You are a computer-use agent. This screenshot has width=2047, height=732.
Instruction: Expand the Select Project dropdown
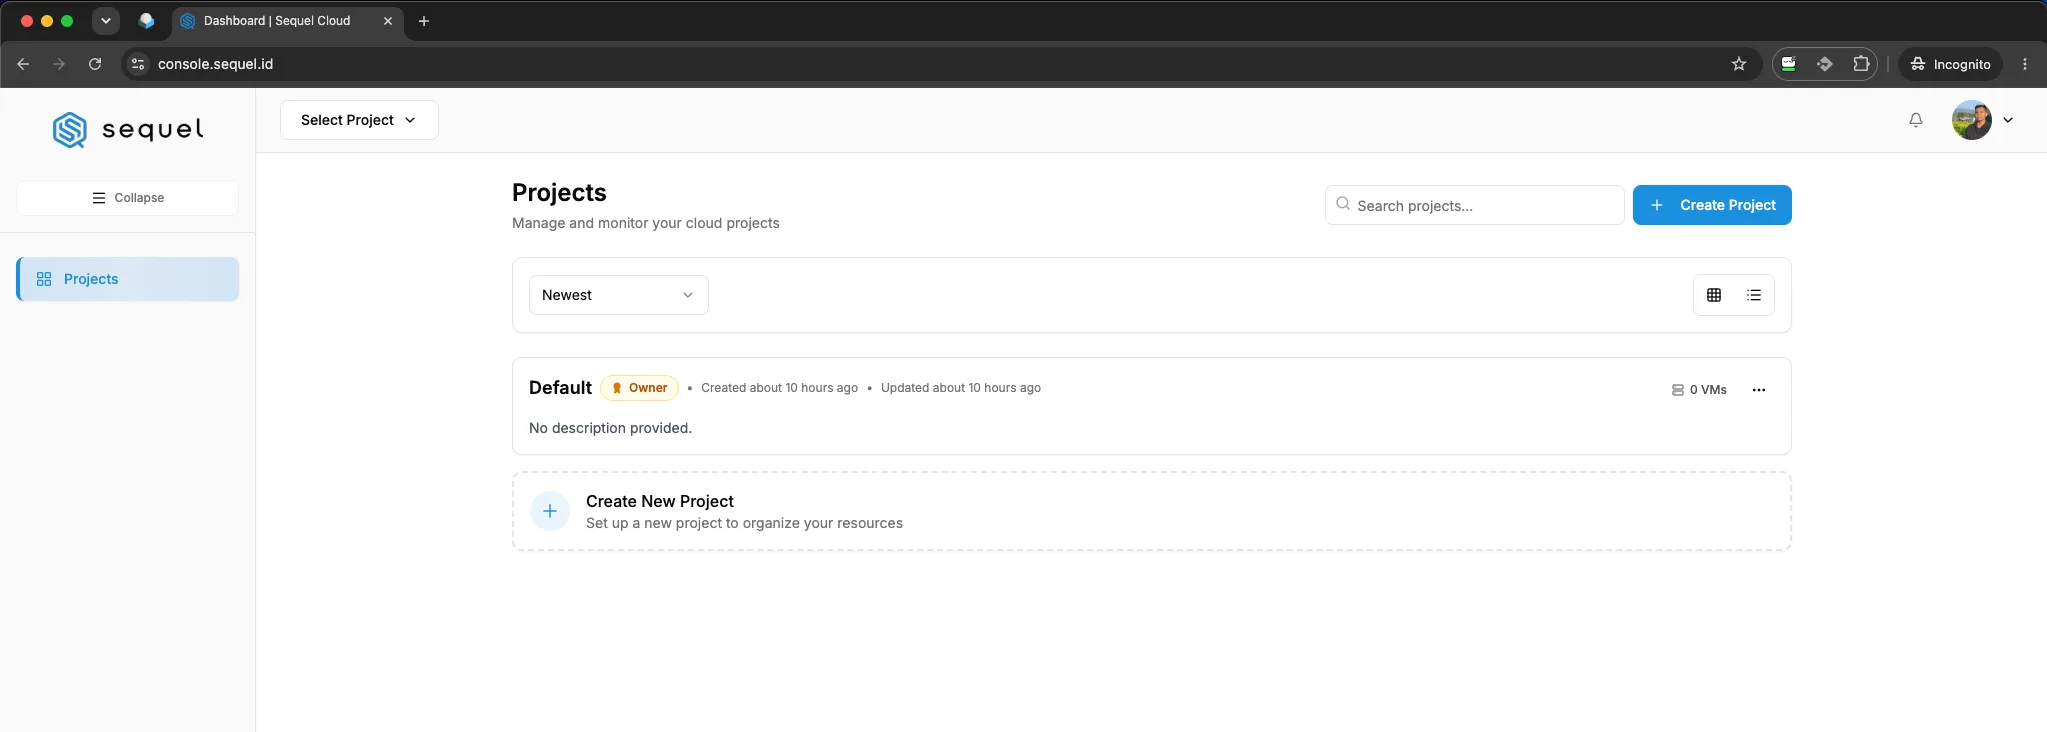point(359,120)
